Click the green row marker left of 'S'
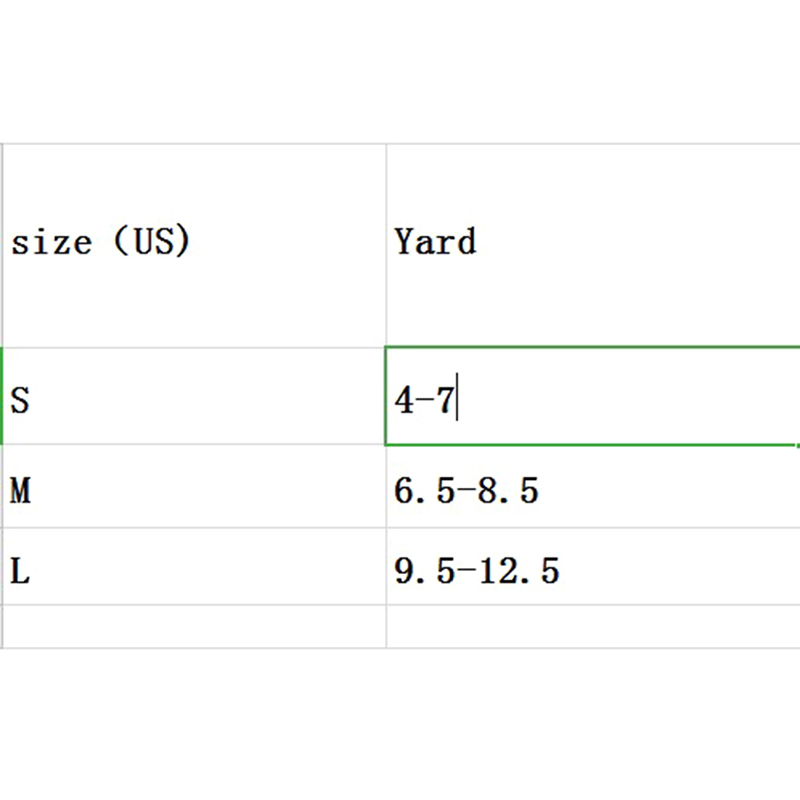This screenshot has width=800, height=800. 2,397
